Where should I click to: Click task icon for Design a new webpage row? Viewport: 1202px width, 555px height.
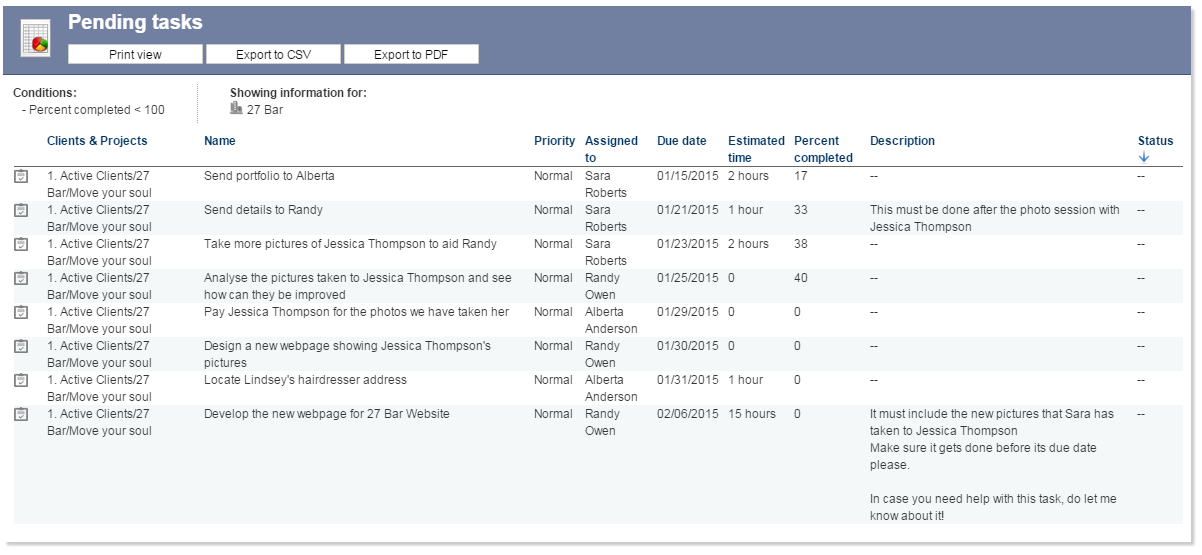click(21, 346)
